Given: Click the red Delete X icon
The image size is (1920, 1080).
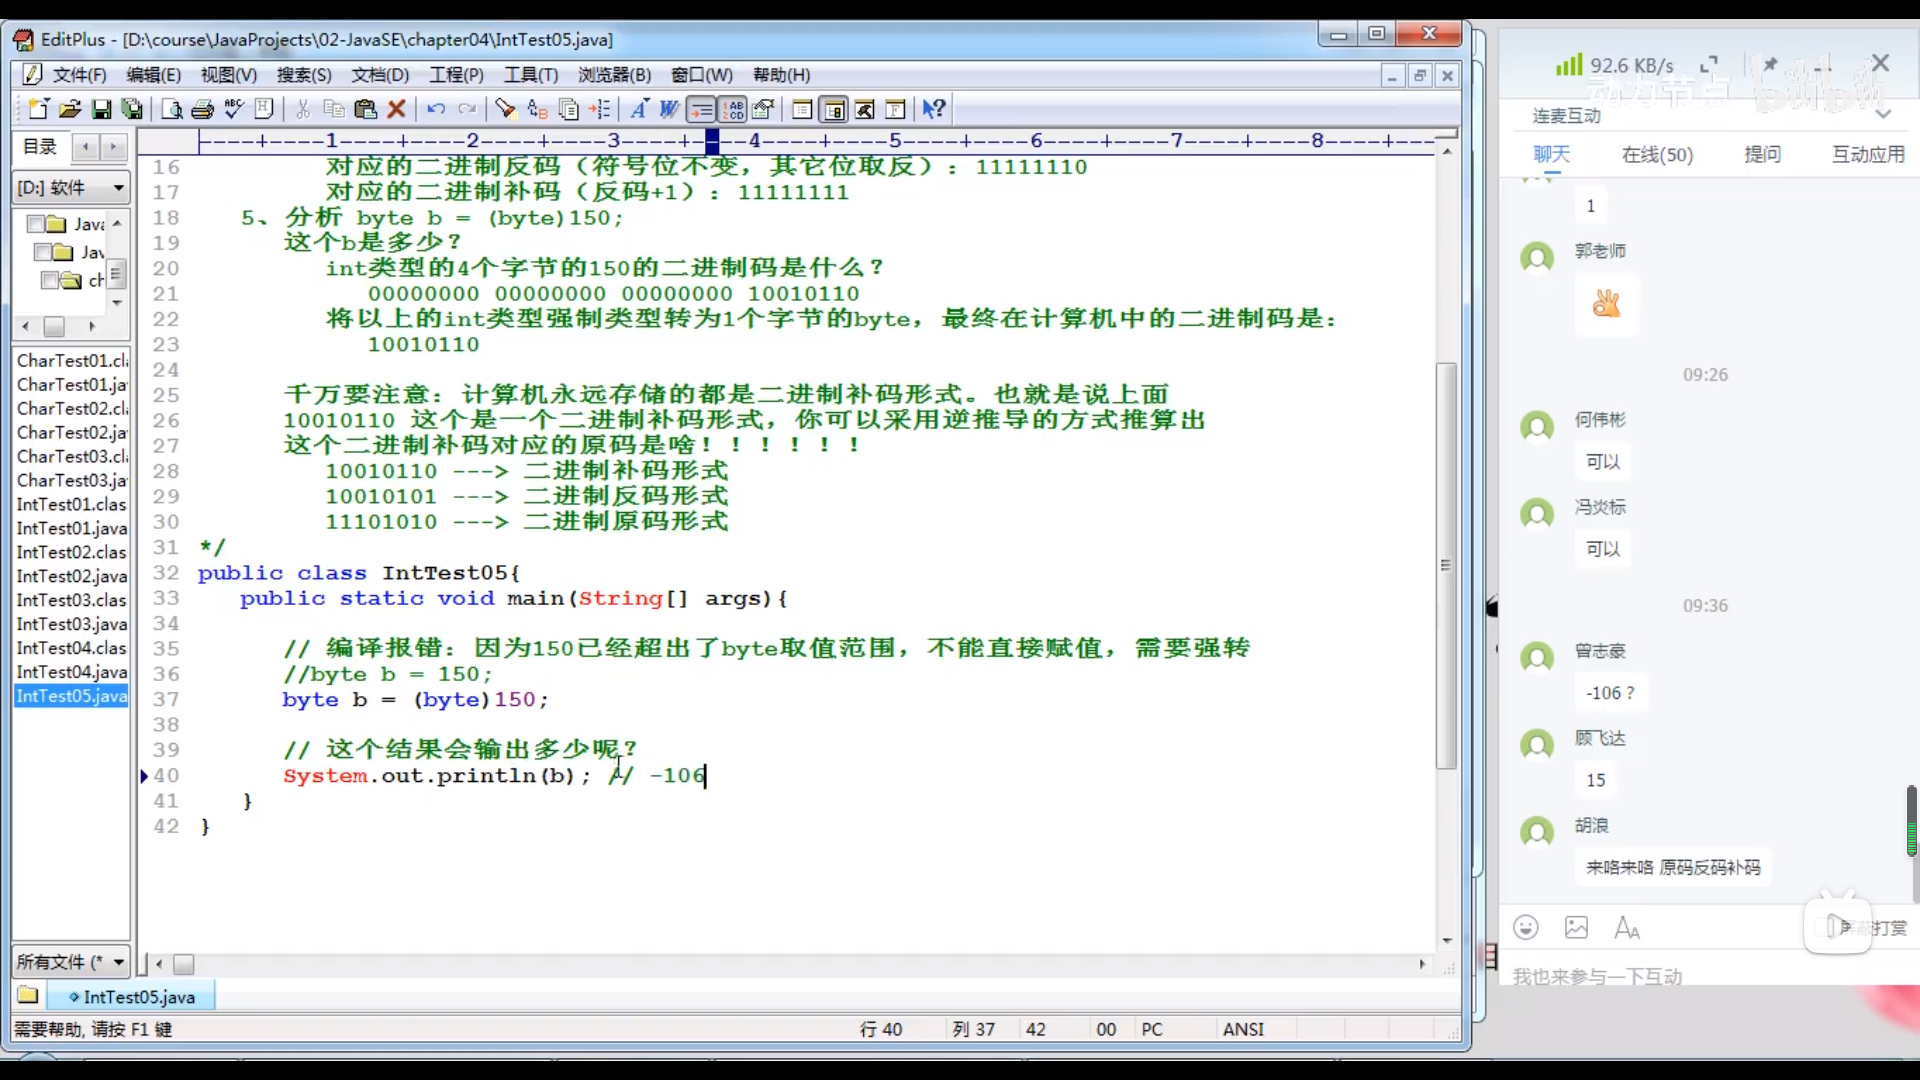Looking at the screenshot, I should 397,109.
